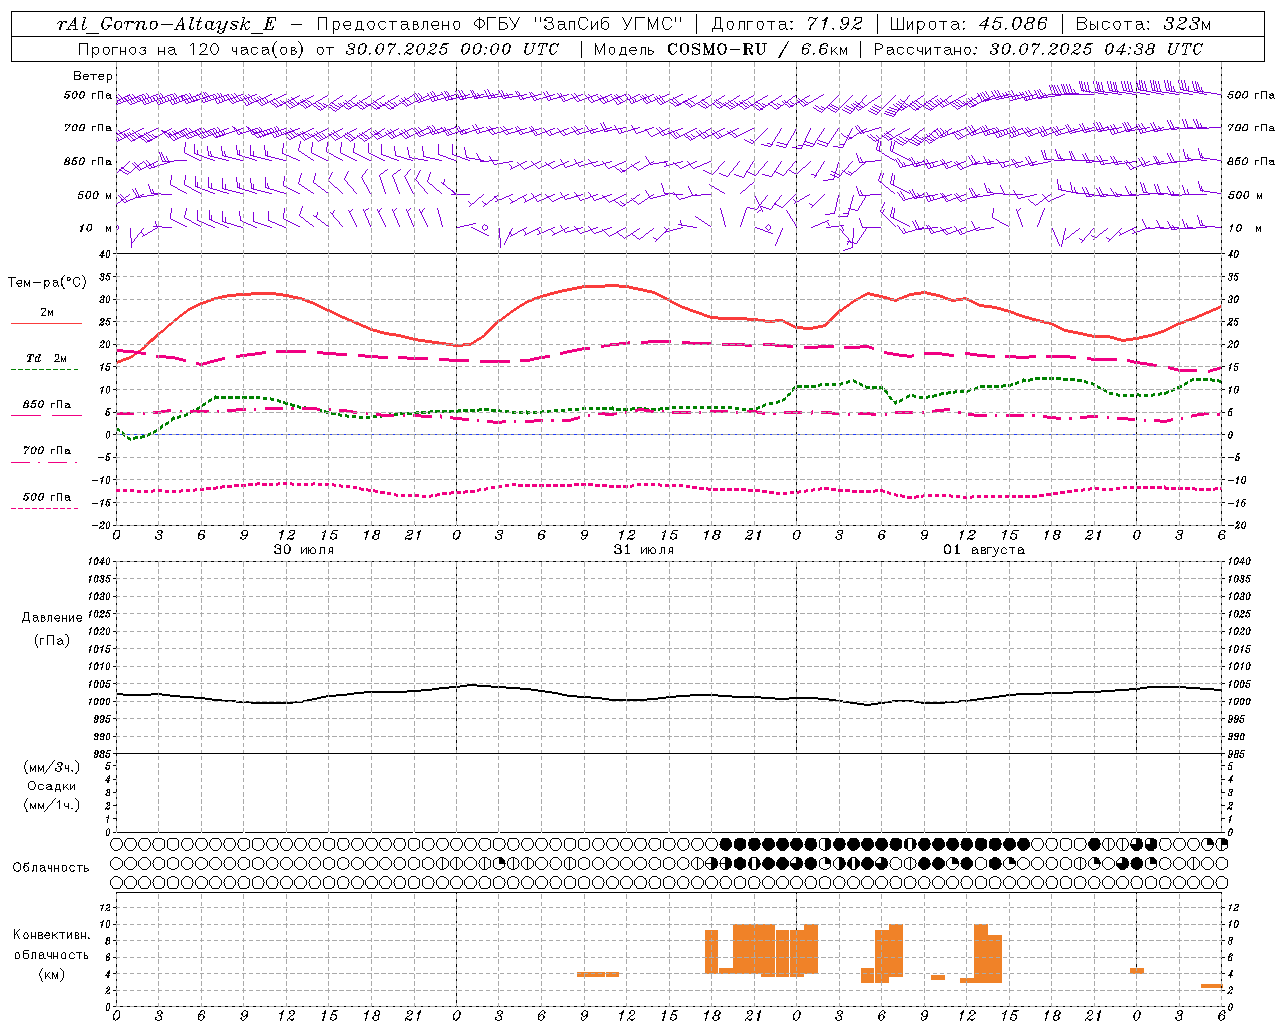Click the Осадки panel label
Image resolution: width=1280 pixels, height=1024 pixels.
click(52, 786)
